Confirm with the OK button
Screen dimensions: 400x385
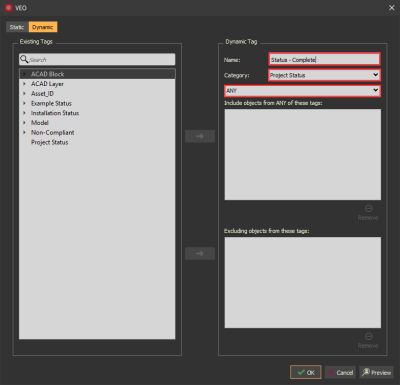coord(306,372)
